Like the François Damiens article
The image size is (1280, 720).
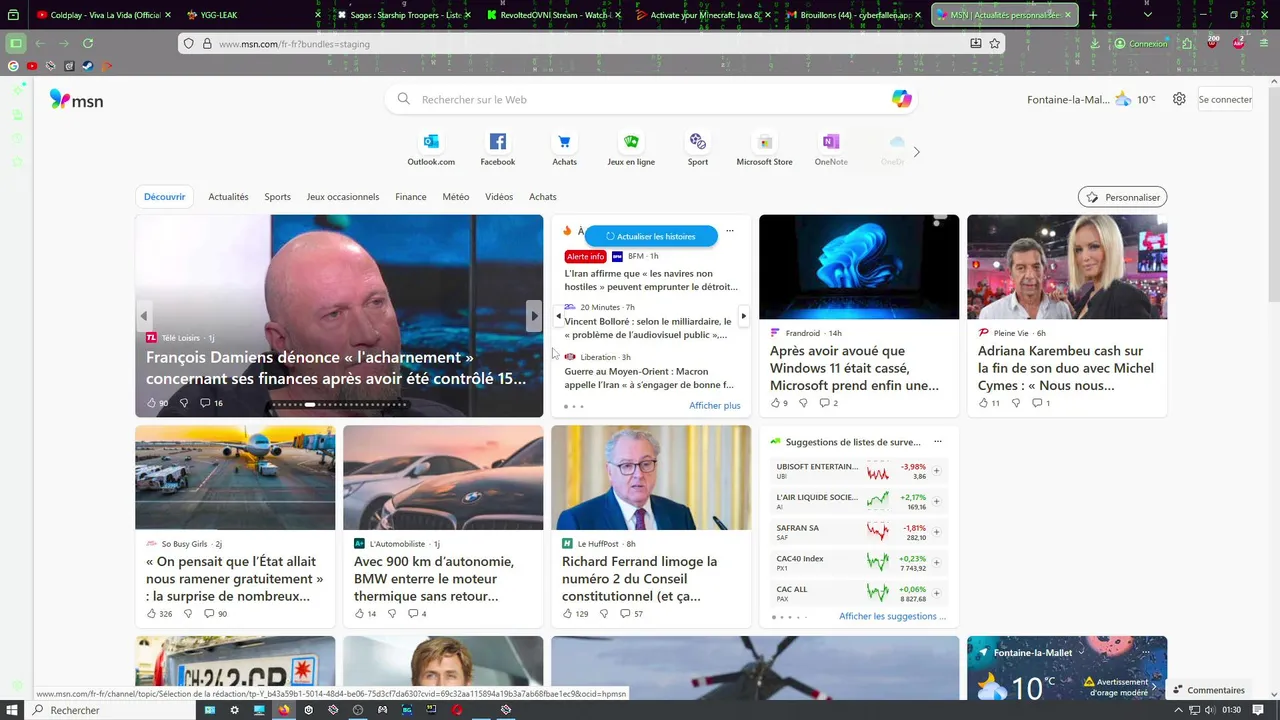point(157,403)
